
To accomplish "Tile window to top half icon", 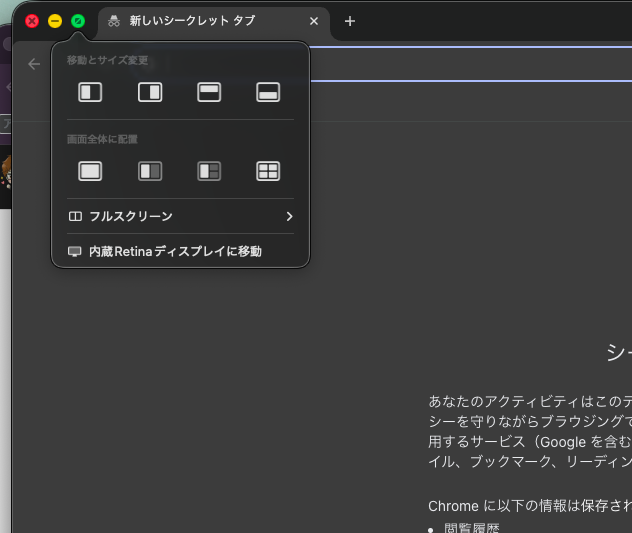I will 209,92.
